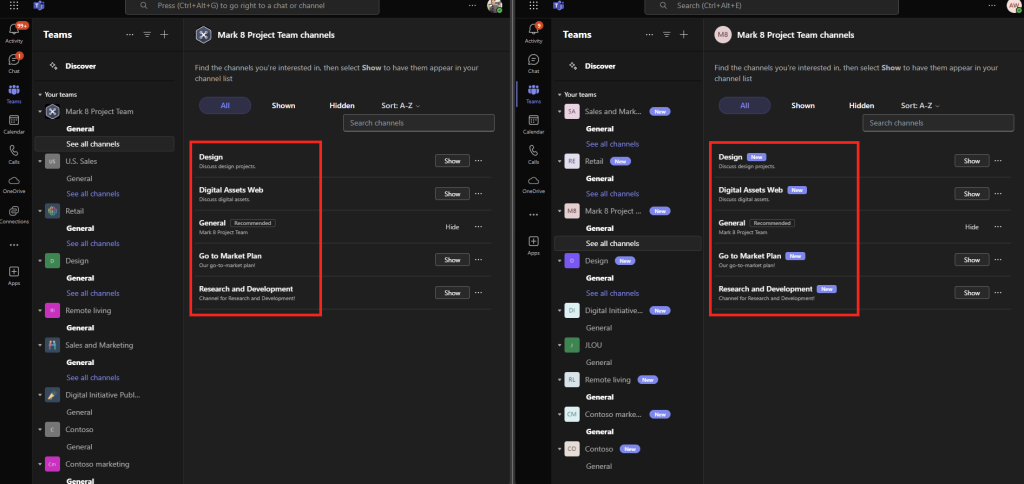Collapse Retail team in the left window
Image resolution: width=1024 pixels, height=484 pixels.
[x=40, y=211]
